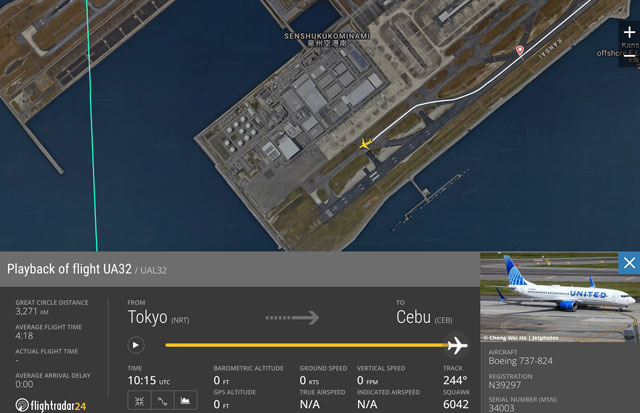Click the yellow aircraft on the map
640x413 pixels.
click(x=365, y=144)
